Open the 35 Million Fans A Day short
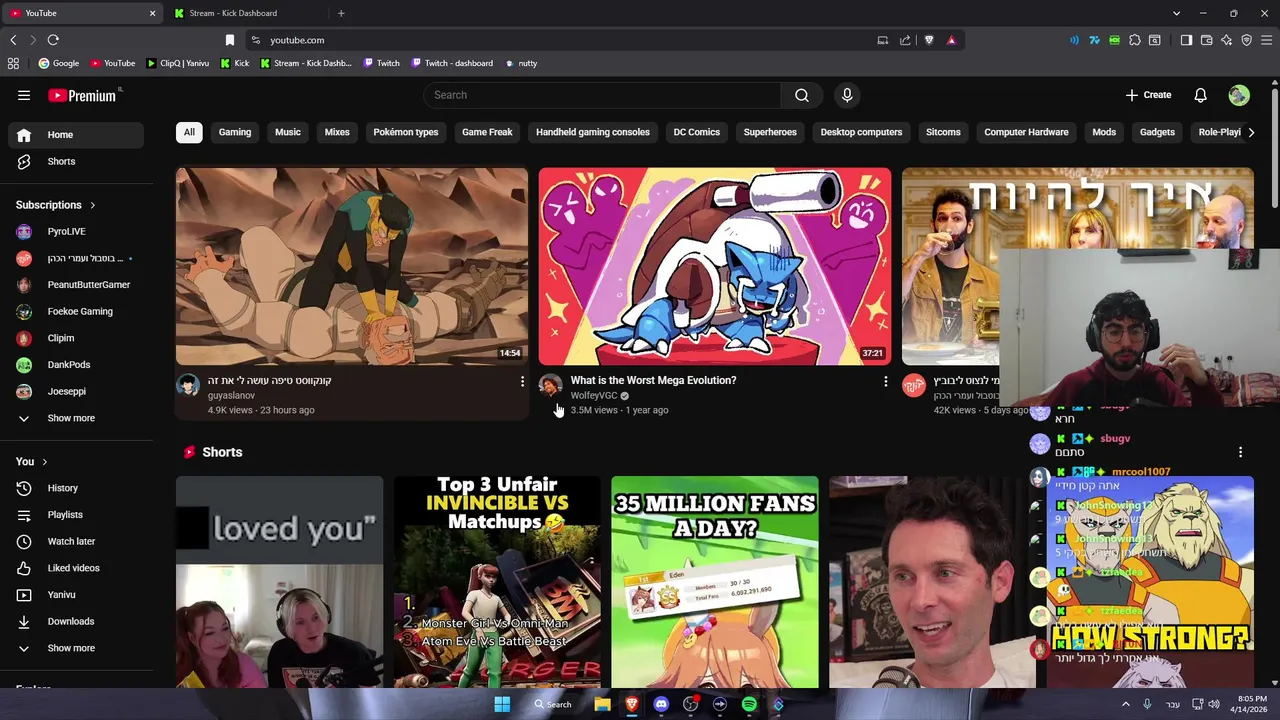Screen dimensions: 1280x720 click(715, 582)
